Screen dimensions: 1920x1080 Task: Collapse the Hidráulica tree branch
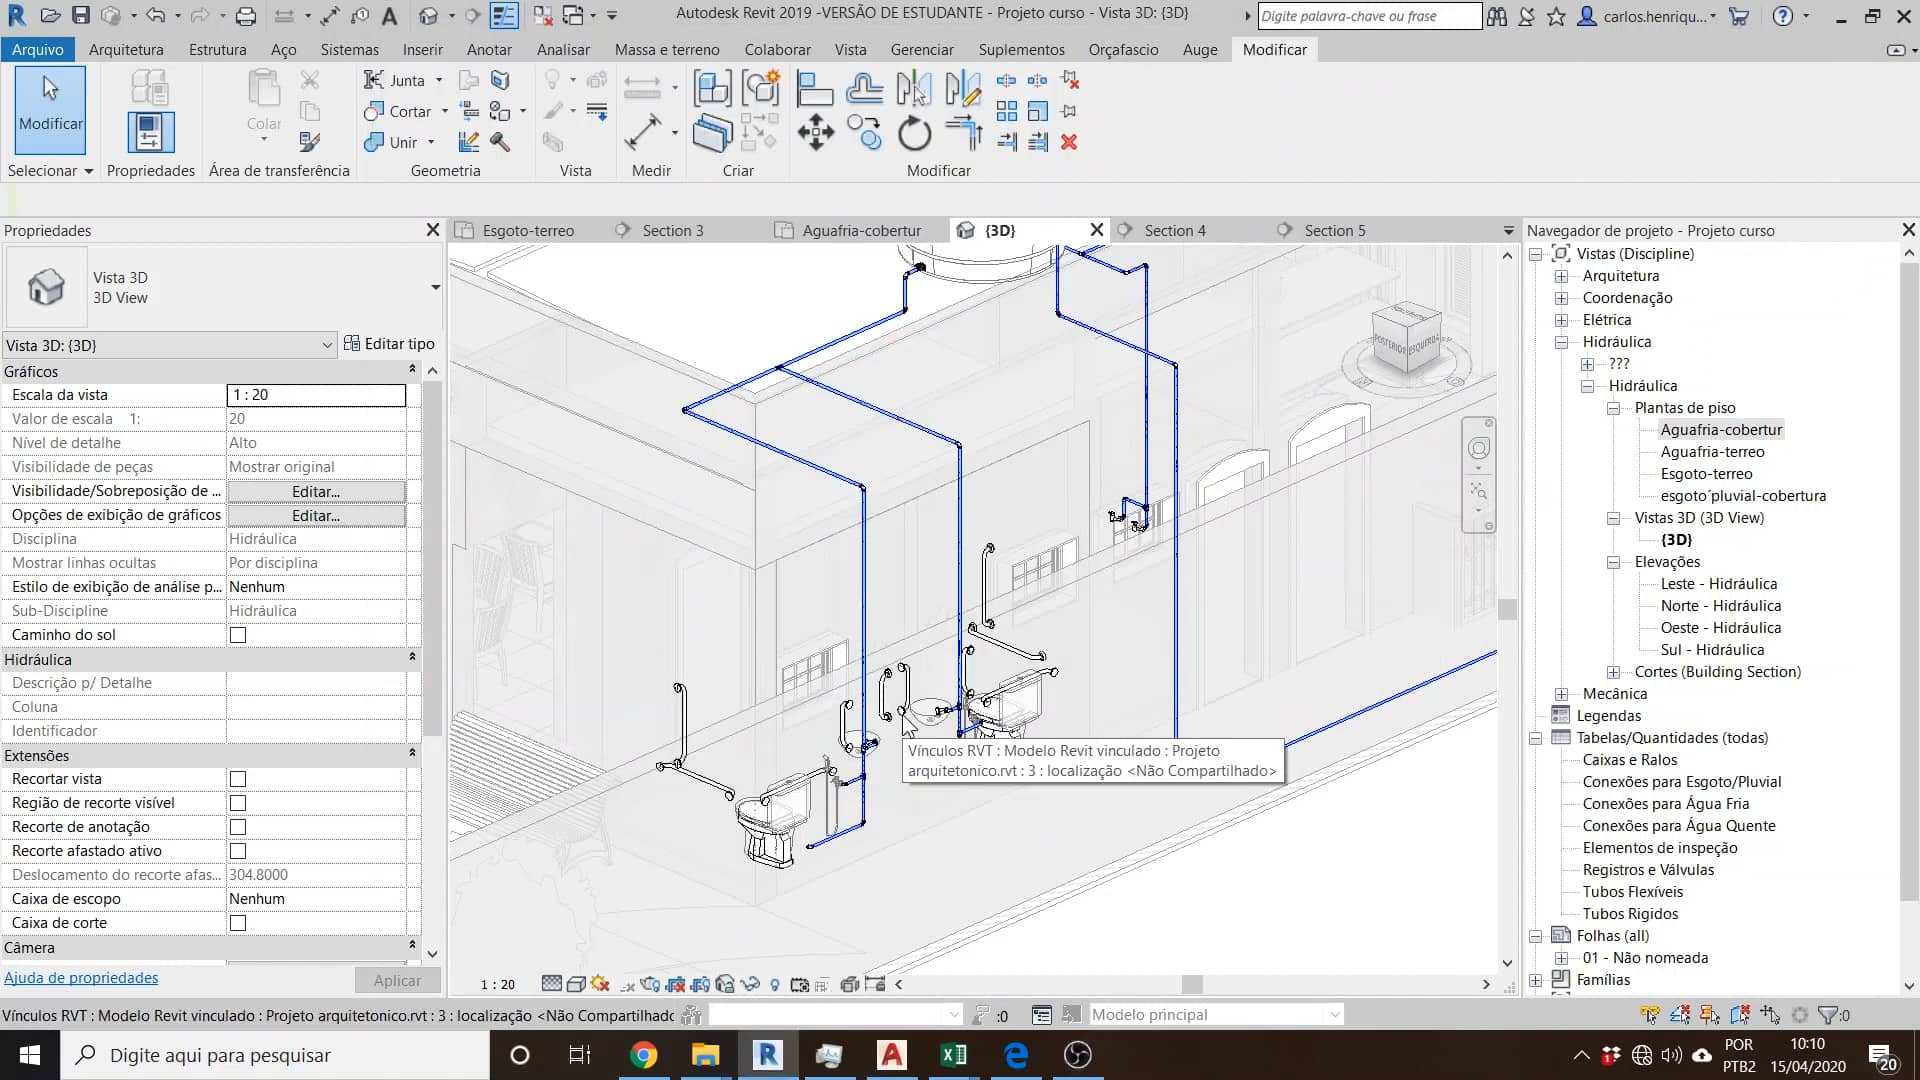[1562, 341]
